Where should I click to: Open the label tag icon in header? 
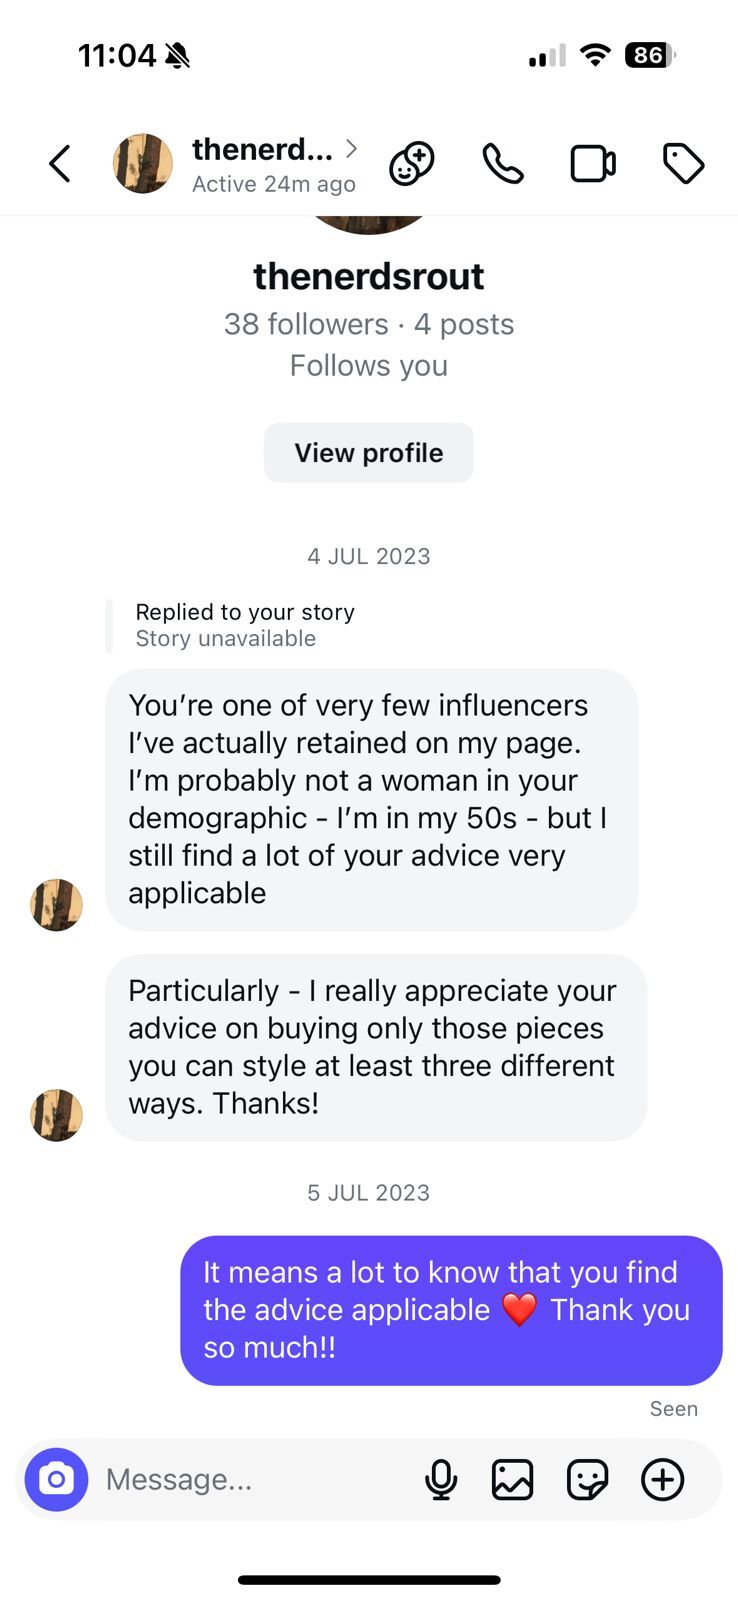(x=684, y=164)
